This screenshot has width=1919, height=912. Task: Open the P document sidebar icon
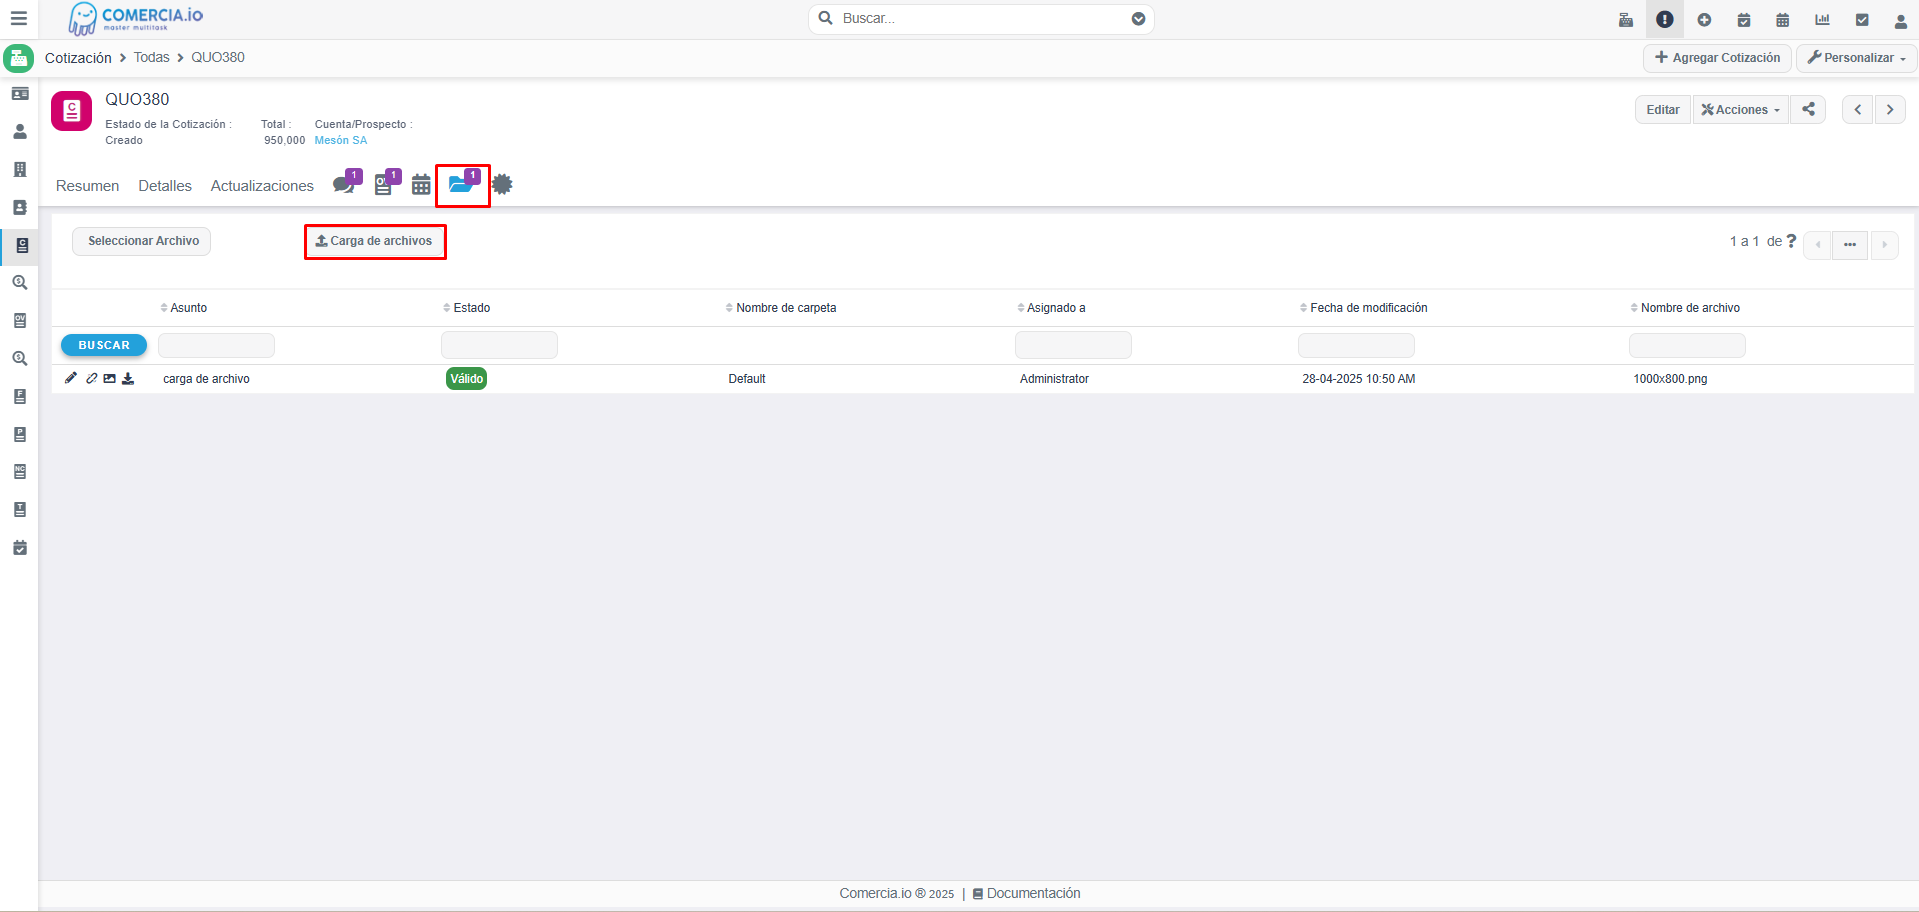point(20,434)
